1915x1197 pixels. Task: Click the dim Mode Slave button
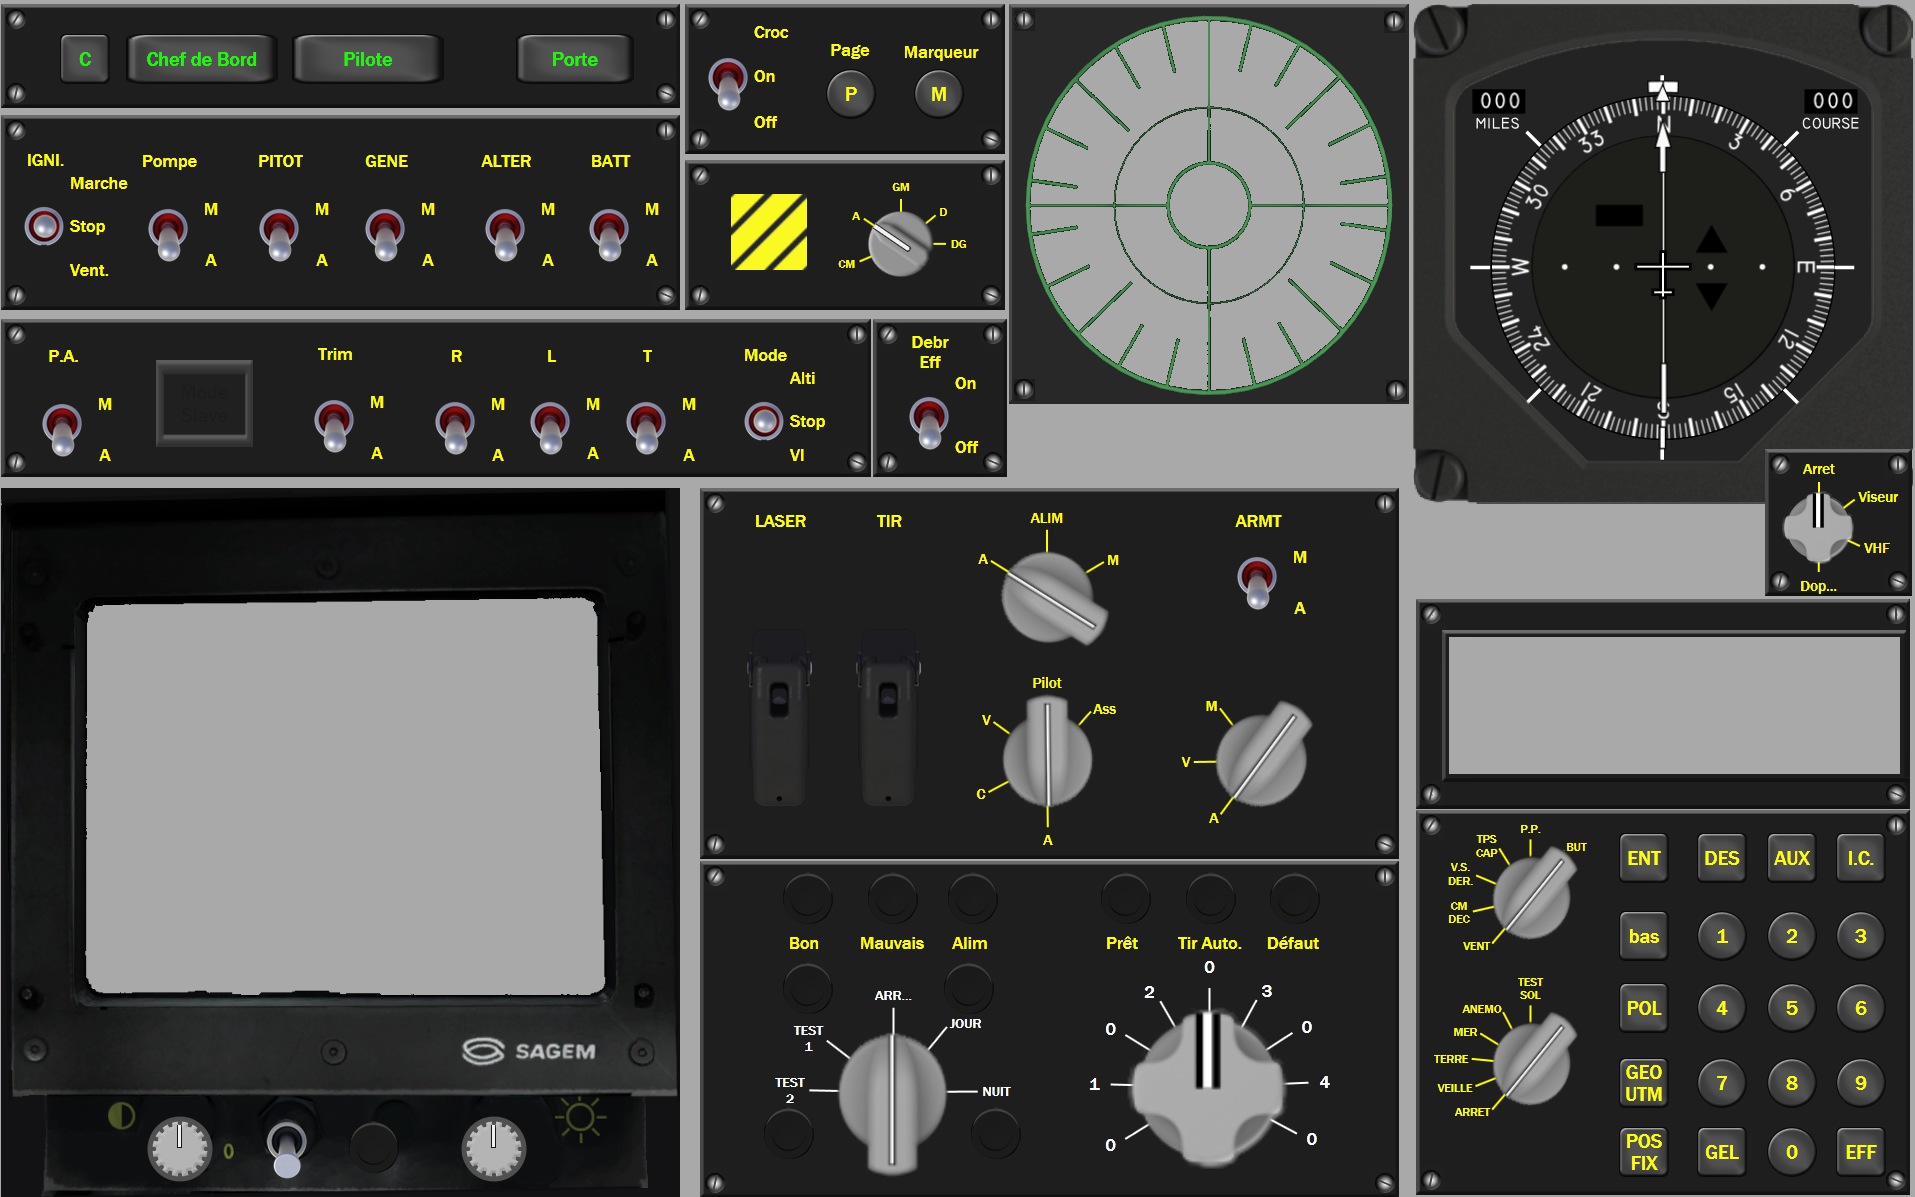pyautogui.click(x=204, y=403)
